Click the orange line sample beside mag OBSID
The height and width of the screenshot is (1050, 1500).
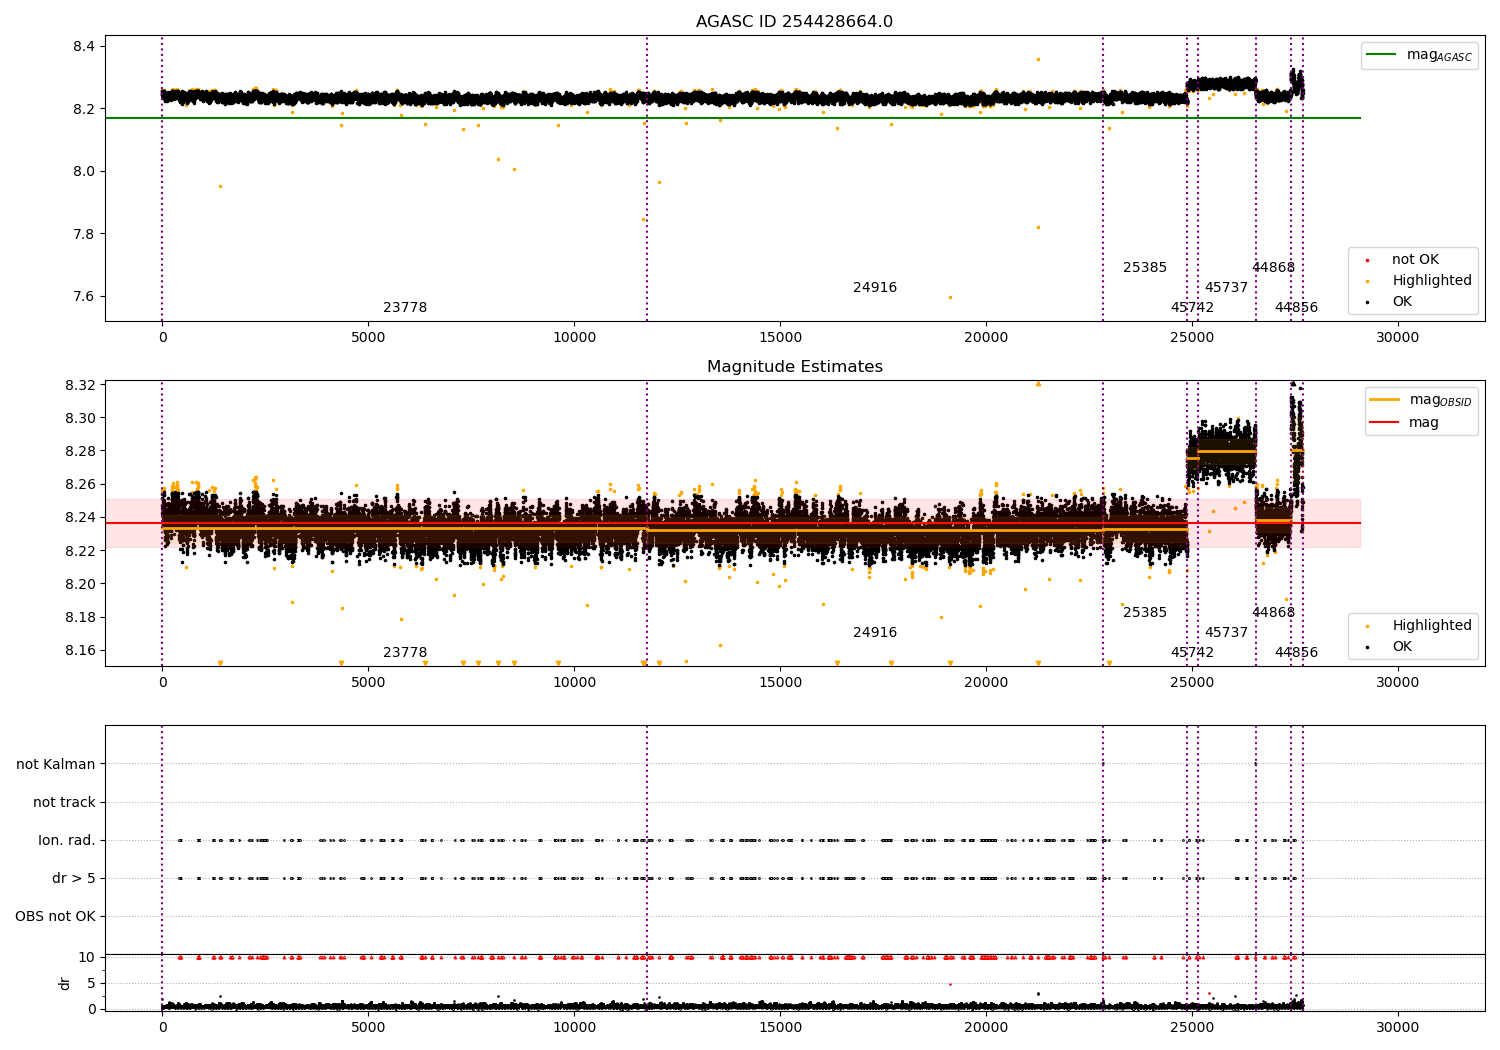[x=1384, y=400]
